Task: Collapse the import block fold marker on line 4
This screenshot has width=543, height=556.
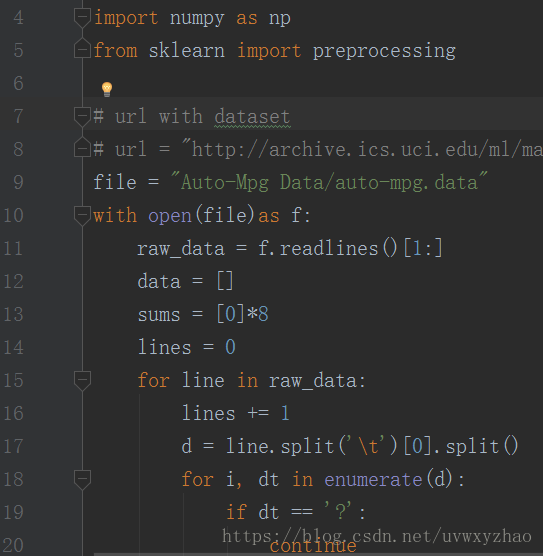Action: (82, 18)
